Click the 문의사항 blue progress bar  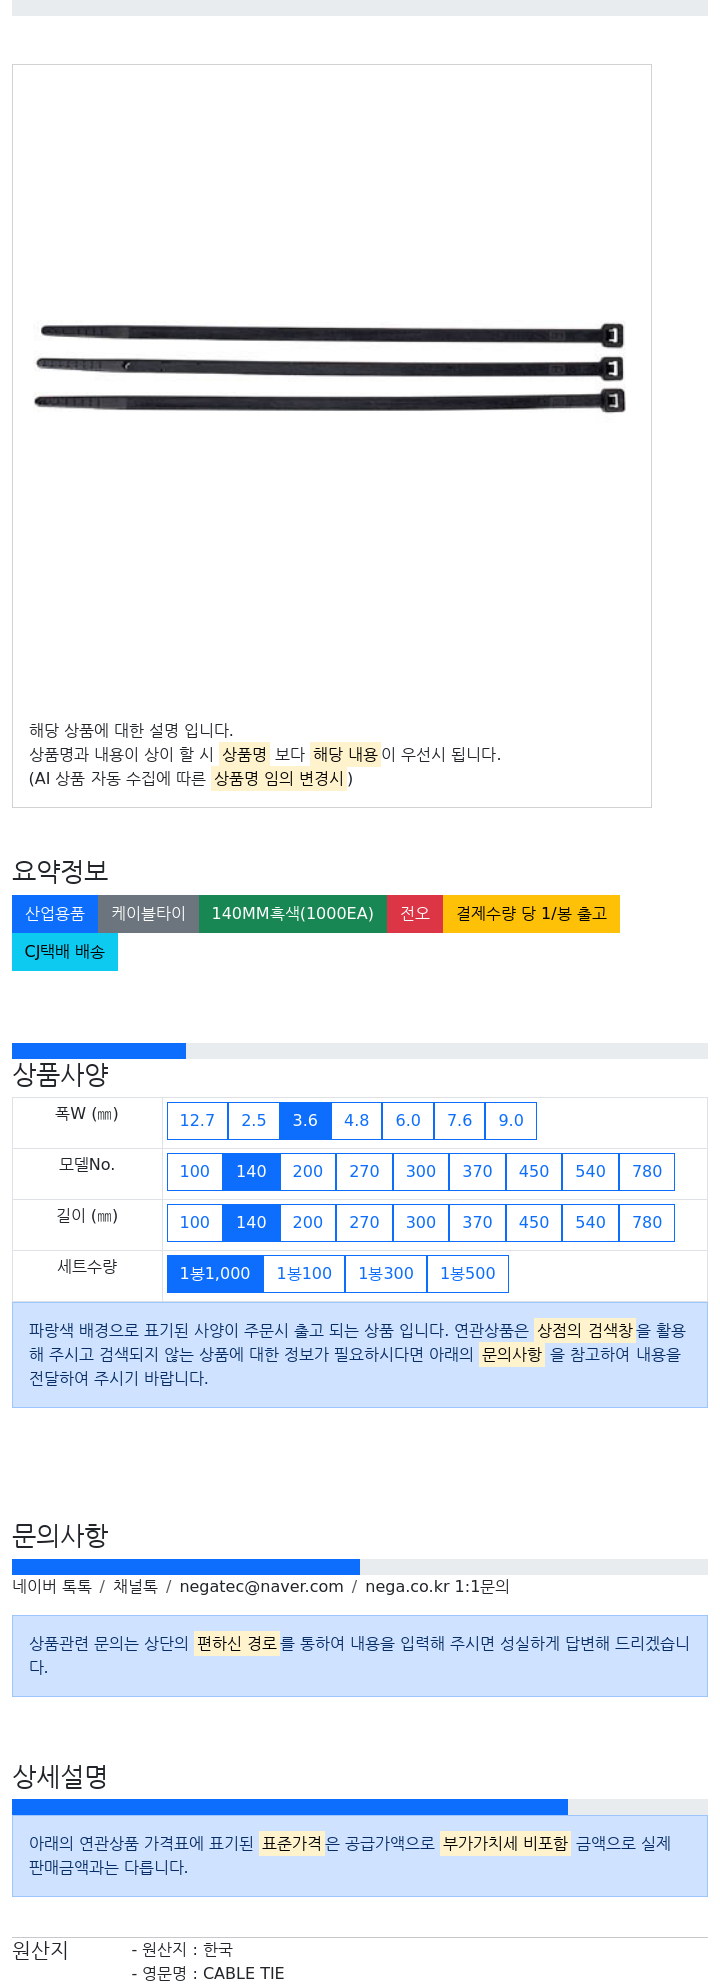(186, 1567)
